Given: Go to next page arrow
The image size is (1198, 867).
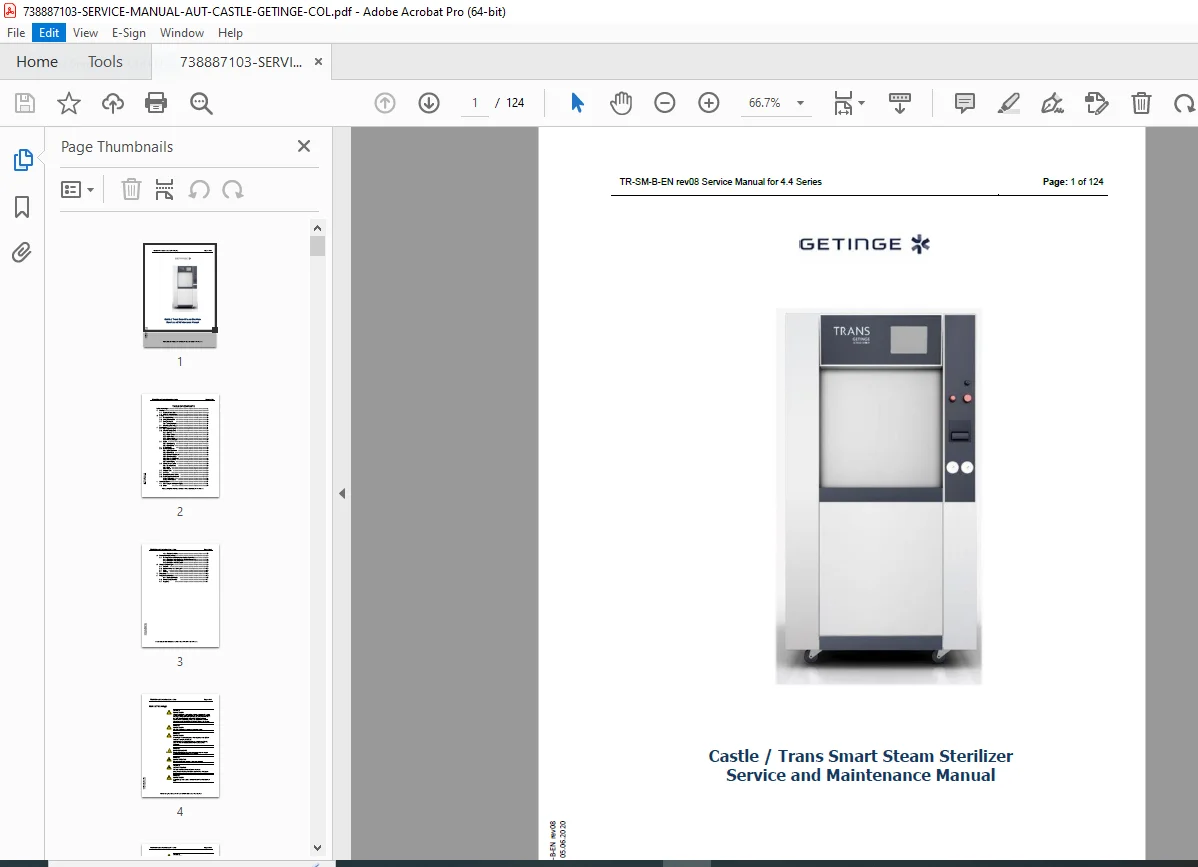Looking at the screenshot, I should [429, 102].
